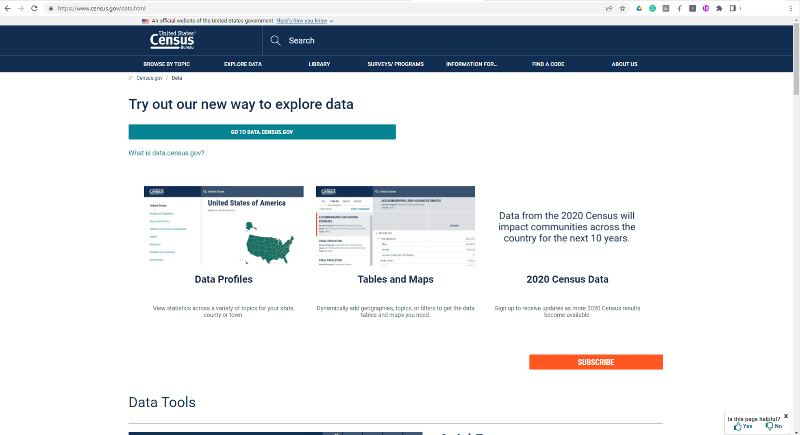The image size is (800, 435).
Task: Open the Surveys/ Programs menu
Action: click(x=395, y=64)
